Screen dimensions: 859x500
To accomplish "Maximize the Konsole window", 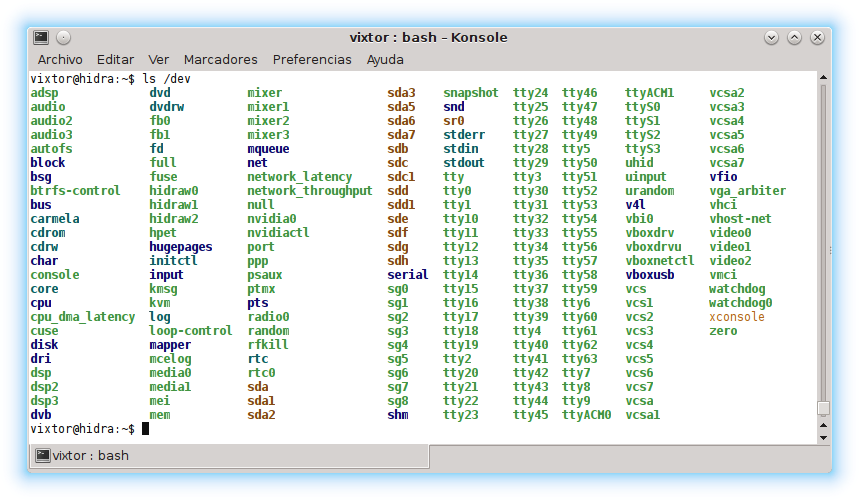I will pos(794,38).
